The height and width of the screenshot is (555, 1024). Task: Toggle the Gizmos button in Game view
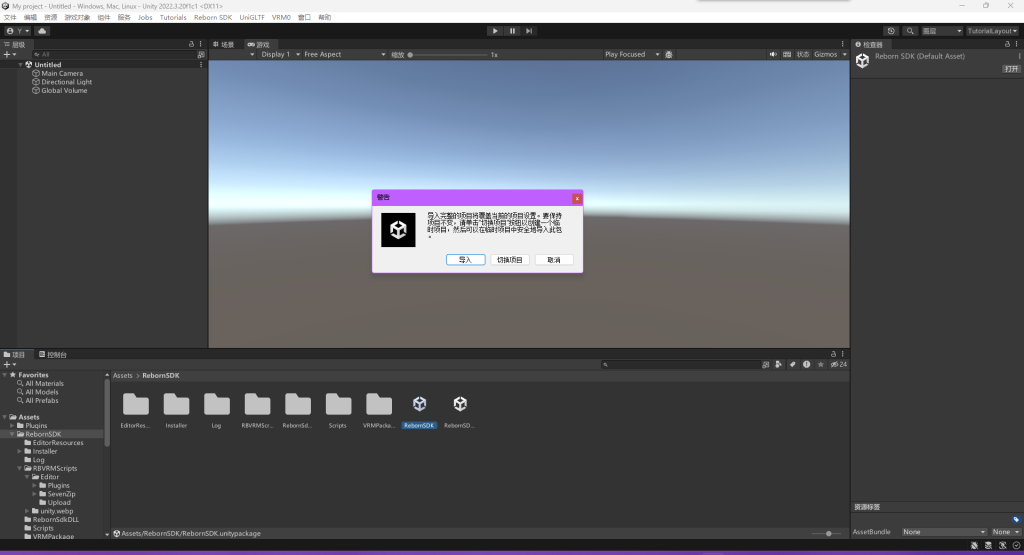tap(828, 54)
